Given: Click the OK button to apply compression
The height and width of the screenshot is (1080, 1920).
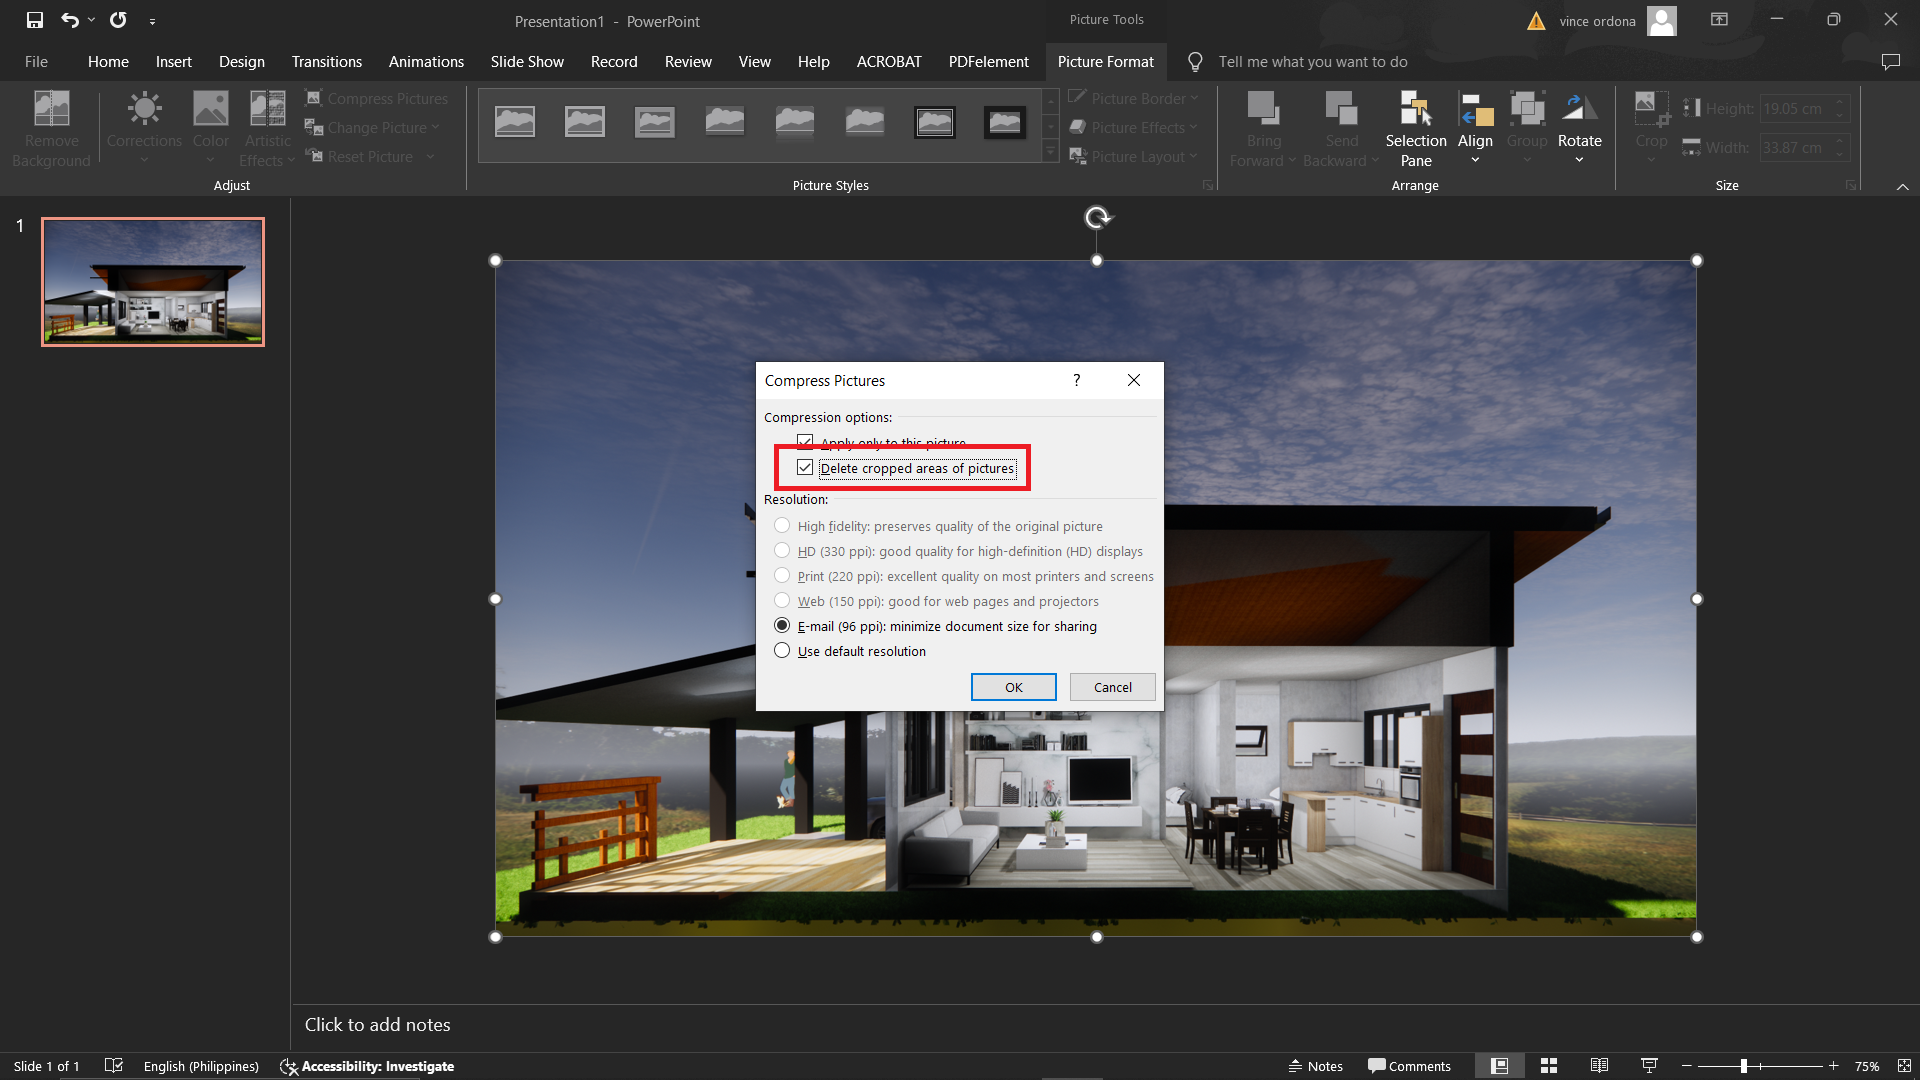Looking at the screenshot, I should tap(1013, 686).
